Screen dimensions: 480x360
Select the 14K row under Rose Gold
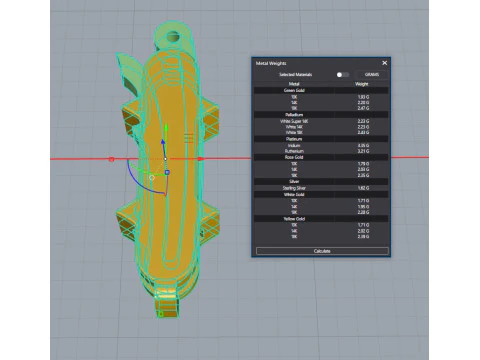point(321,170)
